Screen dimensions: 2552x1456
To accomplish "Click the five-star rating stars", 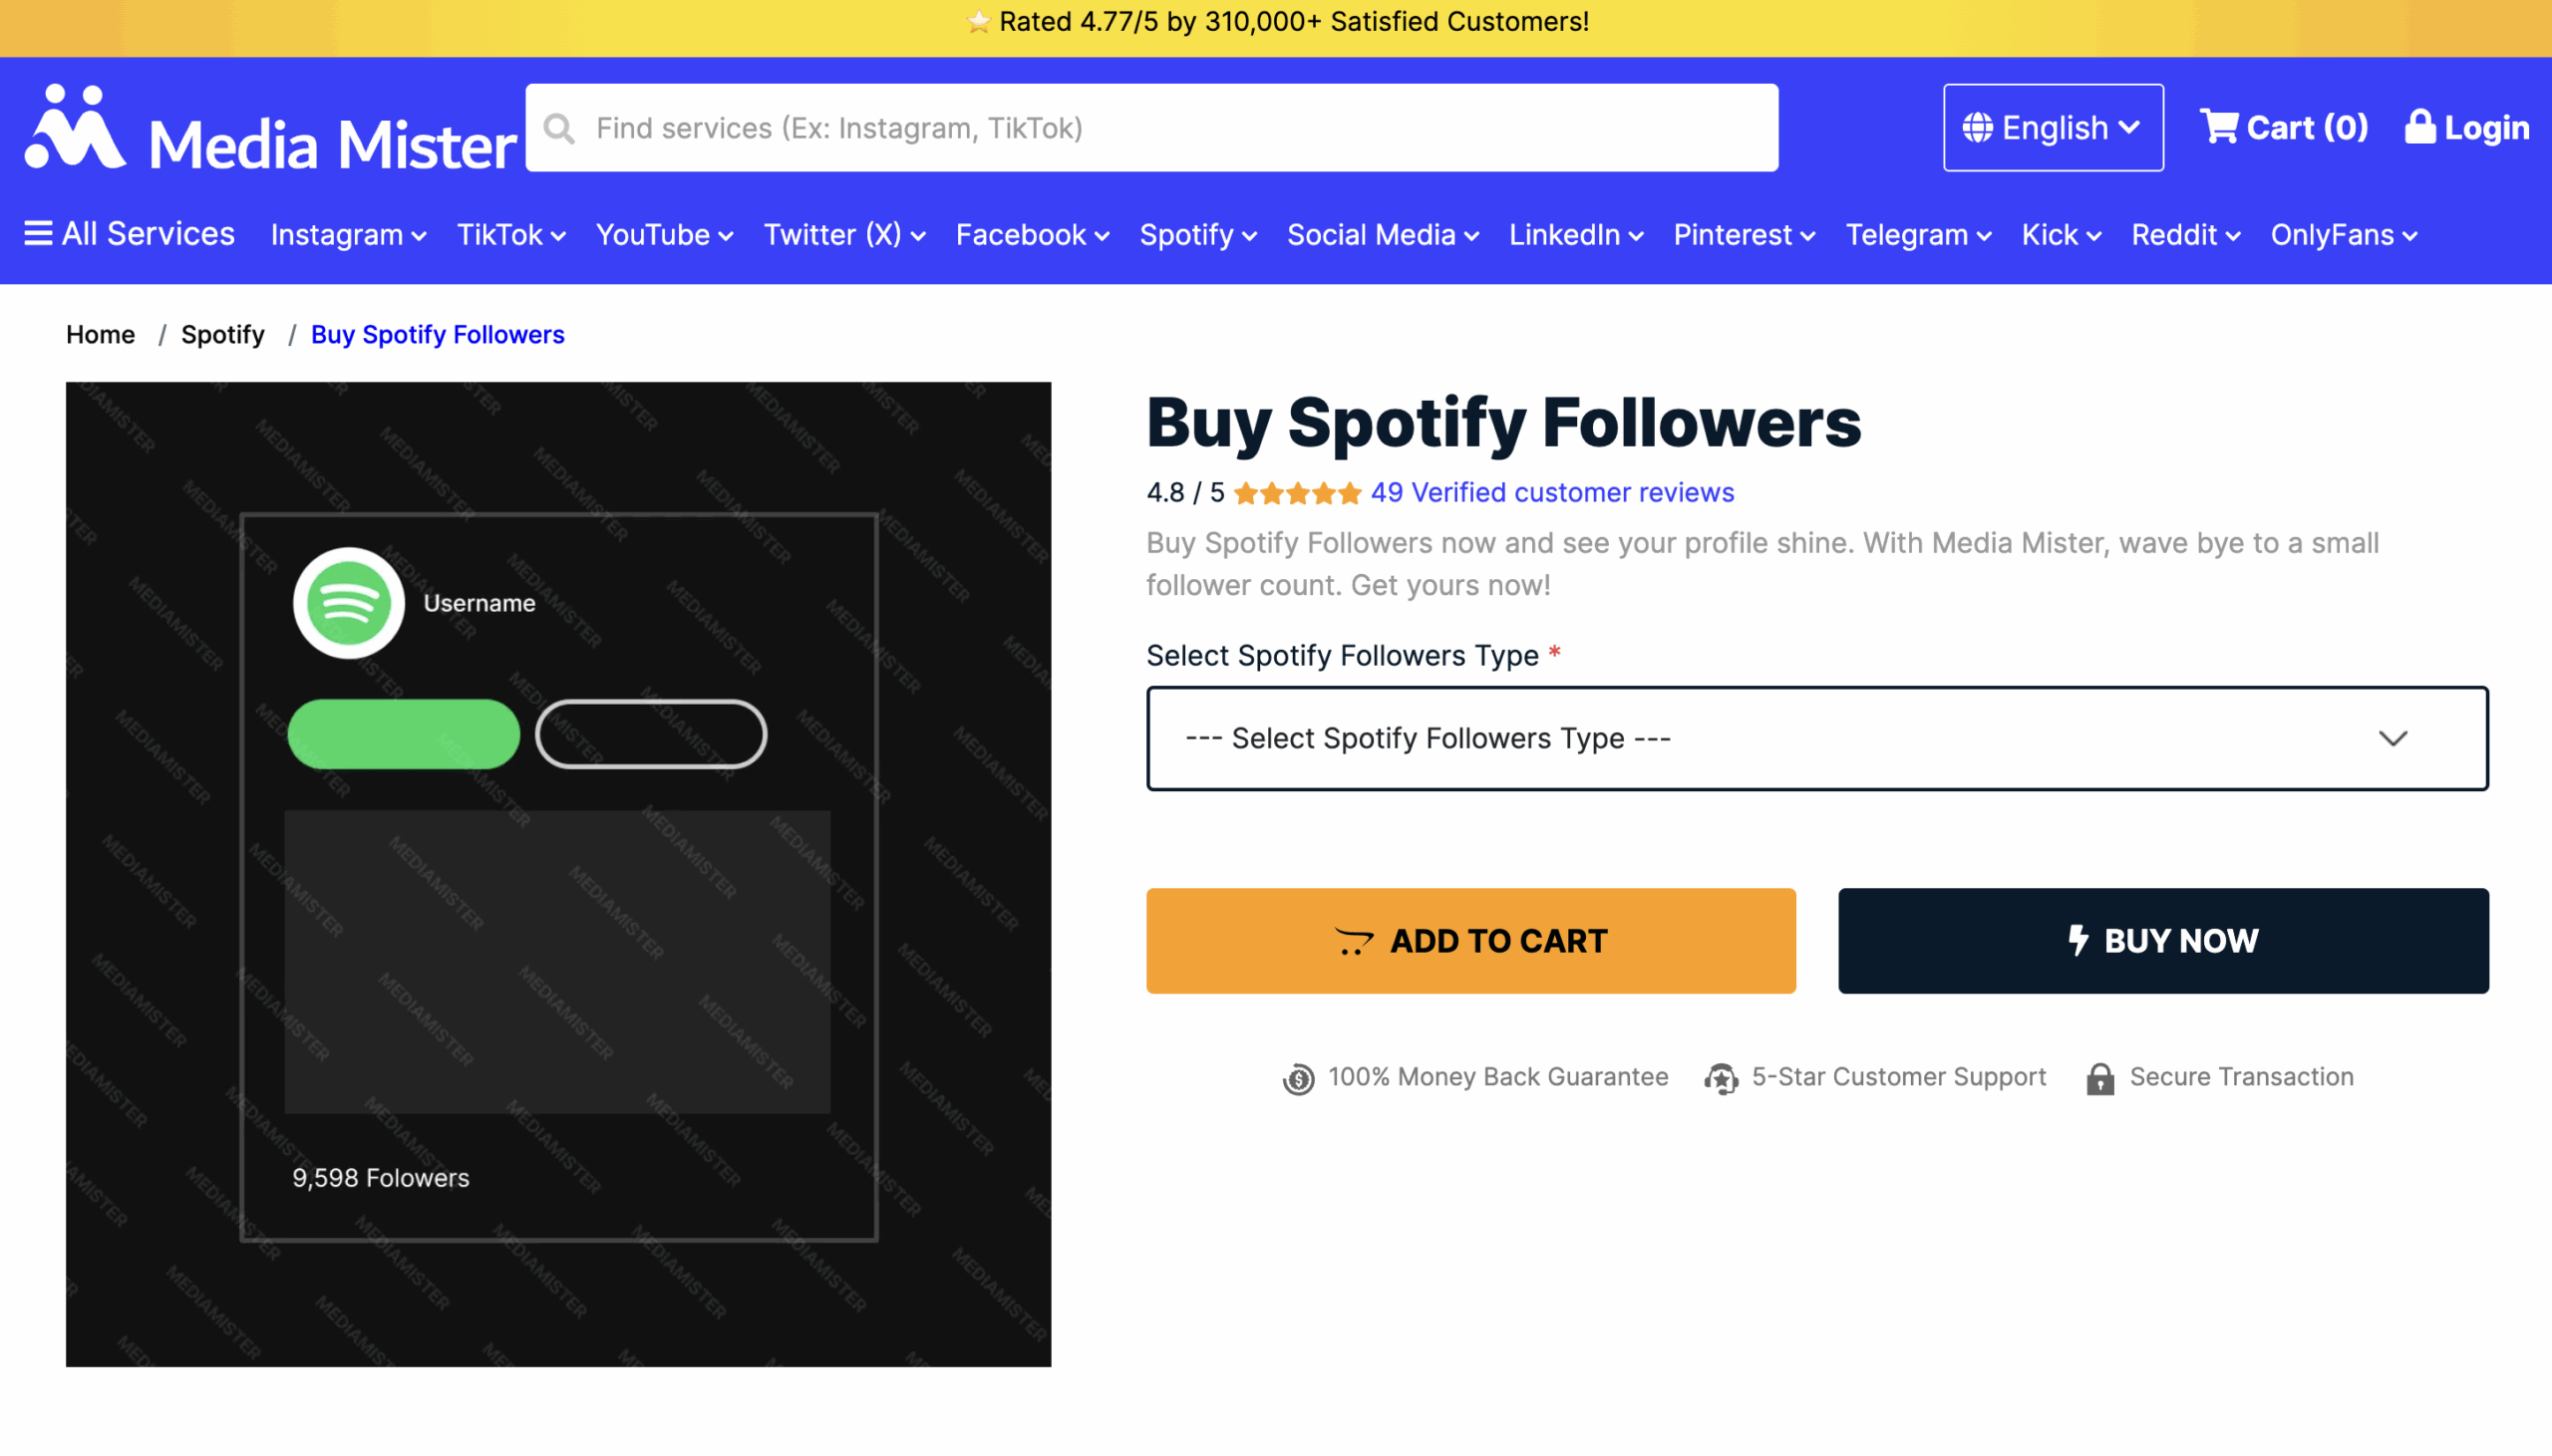I will tap(1297, 493).
